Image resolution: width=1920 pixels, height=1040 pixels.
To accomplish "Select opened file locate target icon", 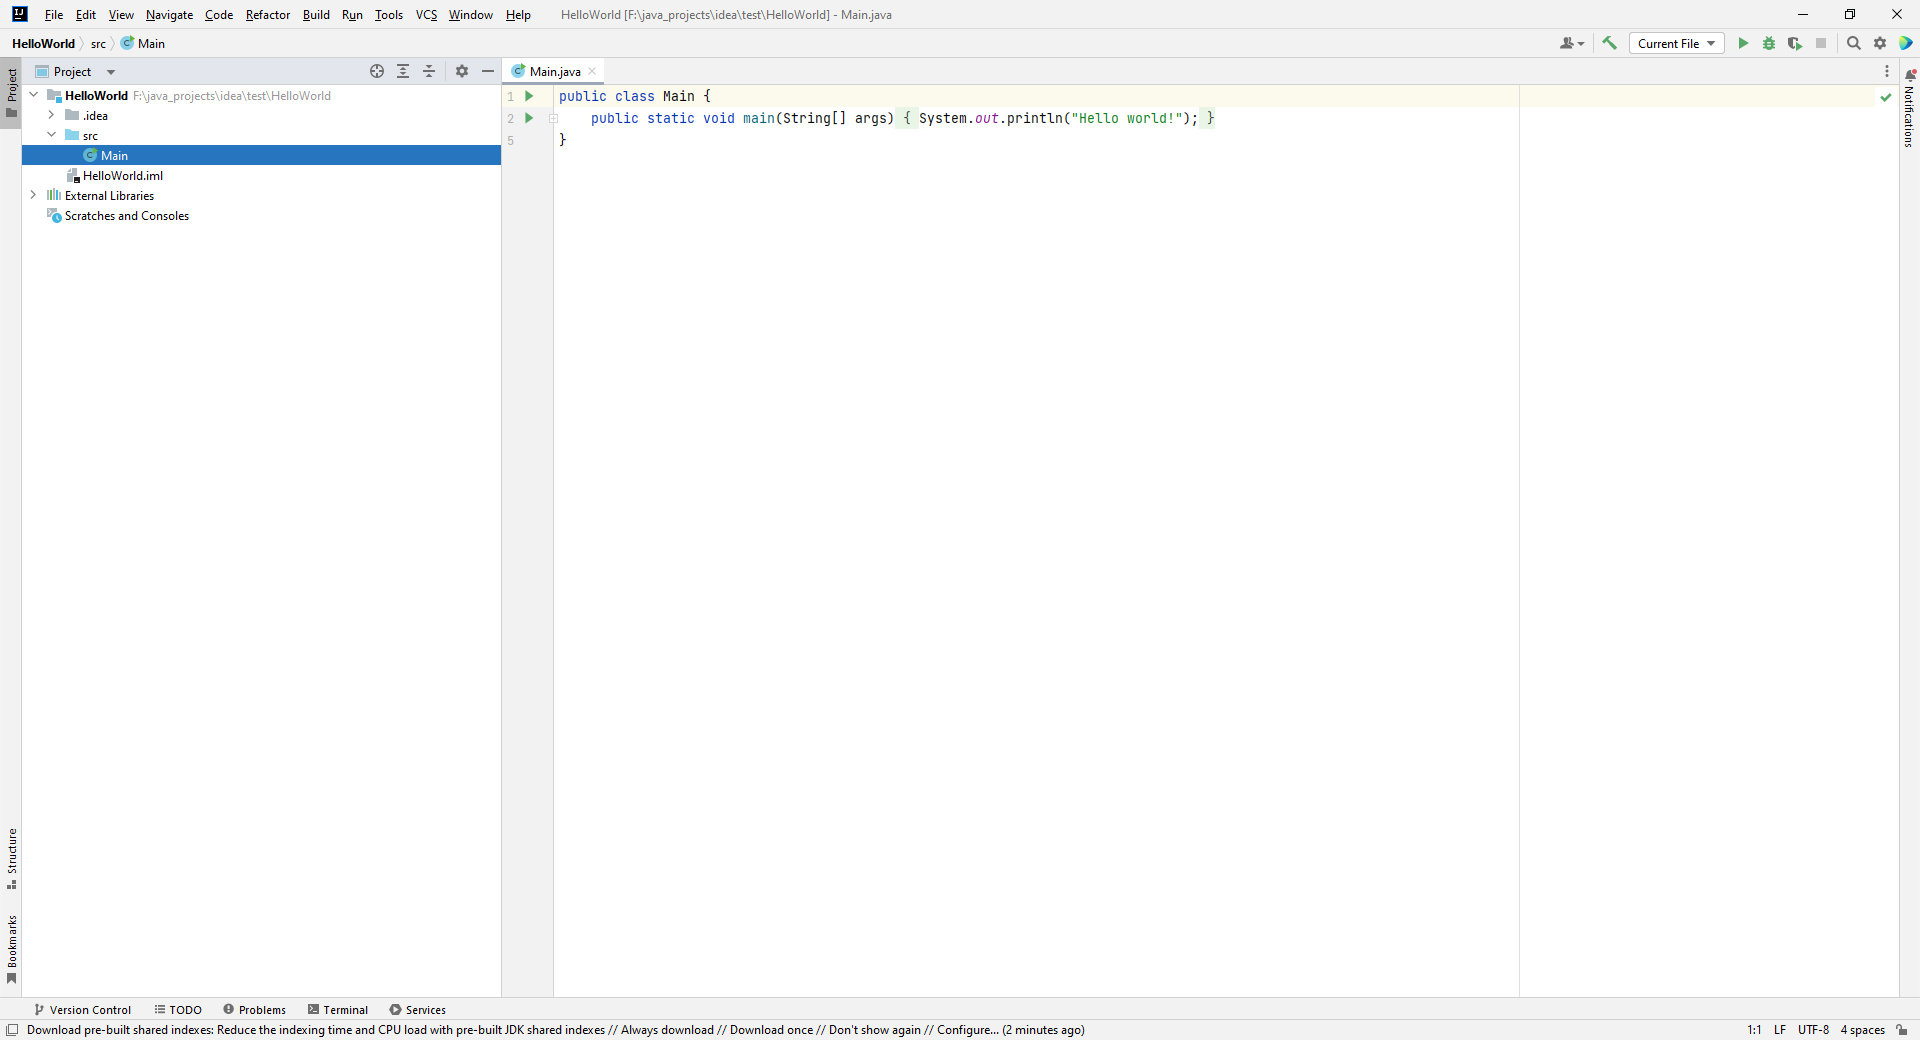I will point(377,71).
